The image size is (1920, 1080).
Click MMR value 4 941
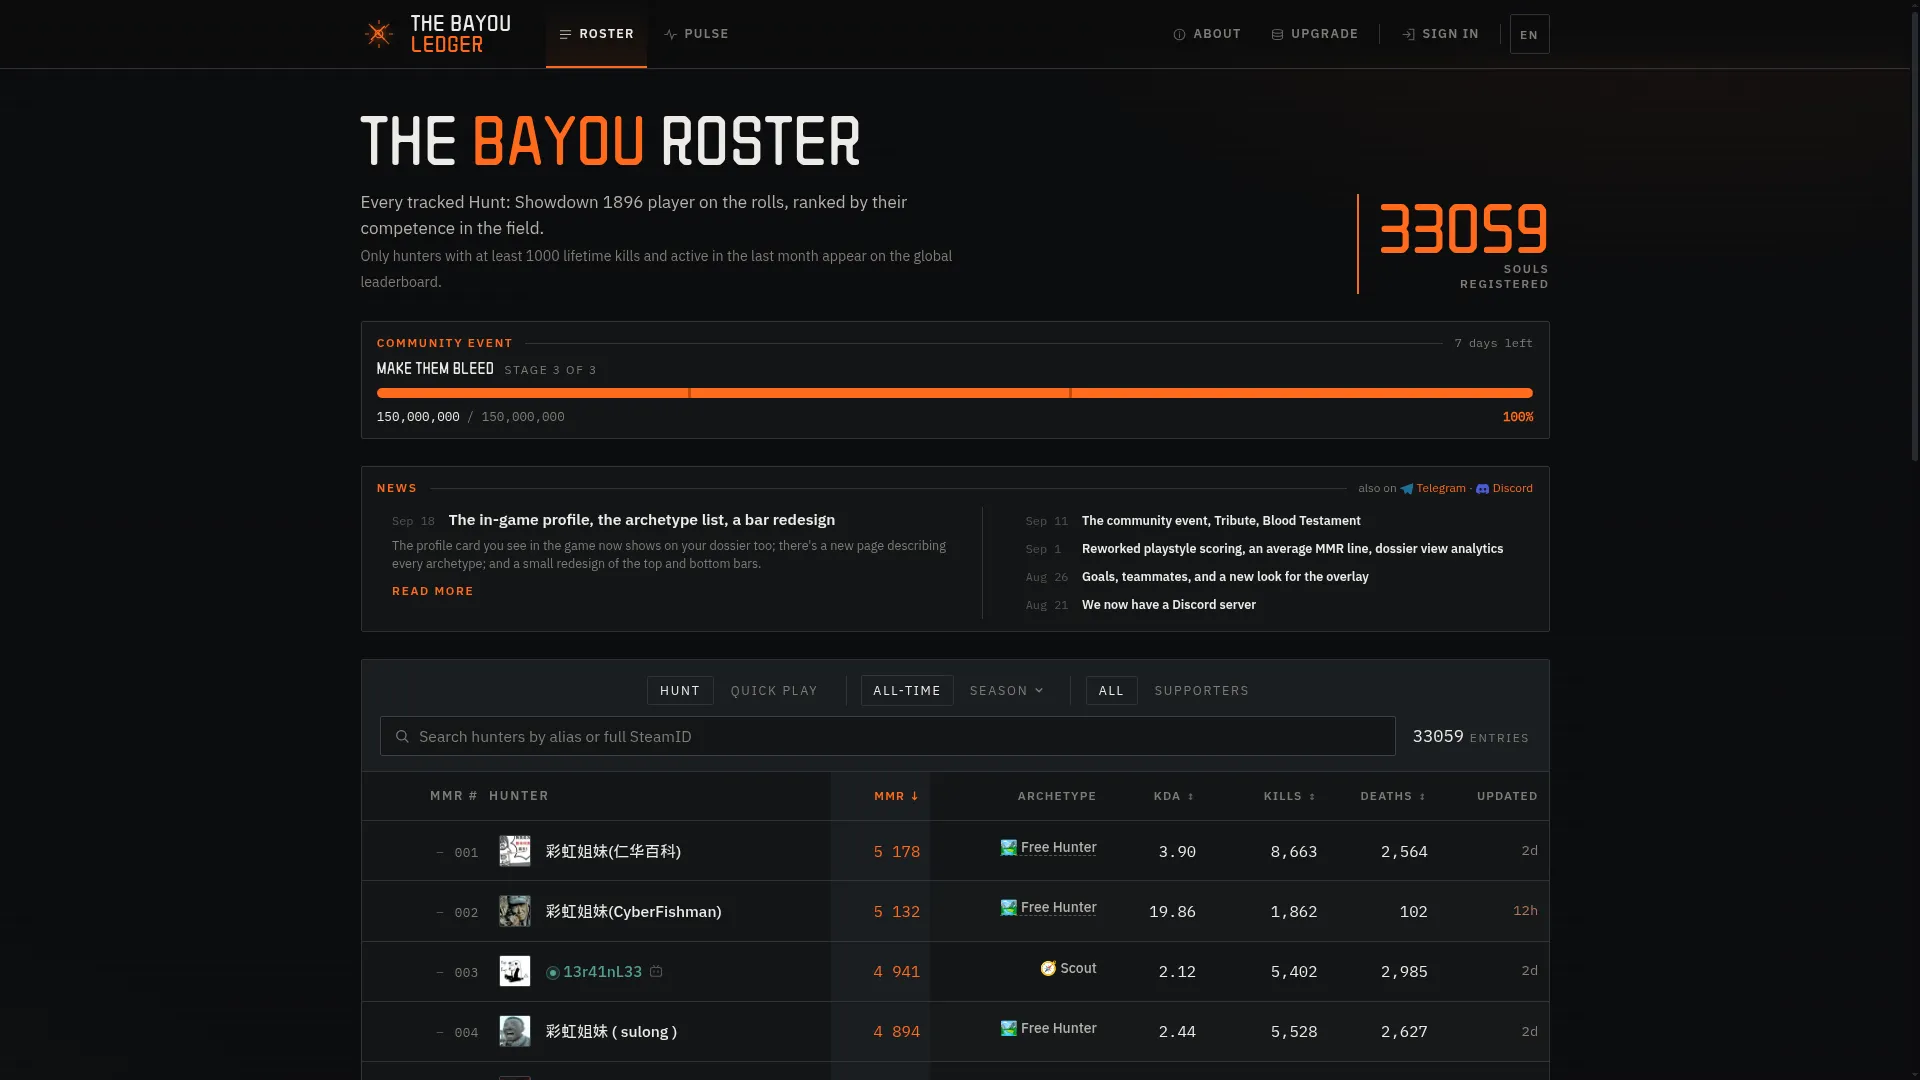(896, 972)
